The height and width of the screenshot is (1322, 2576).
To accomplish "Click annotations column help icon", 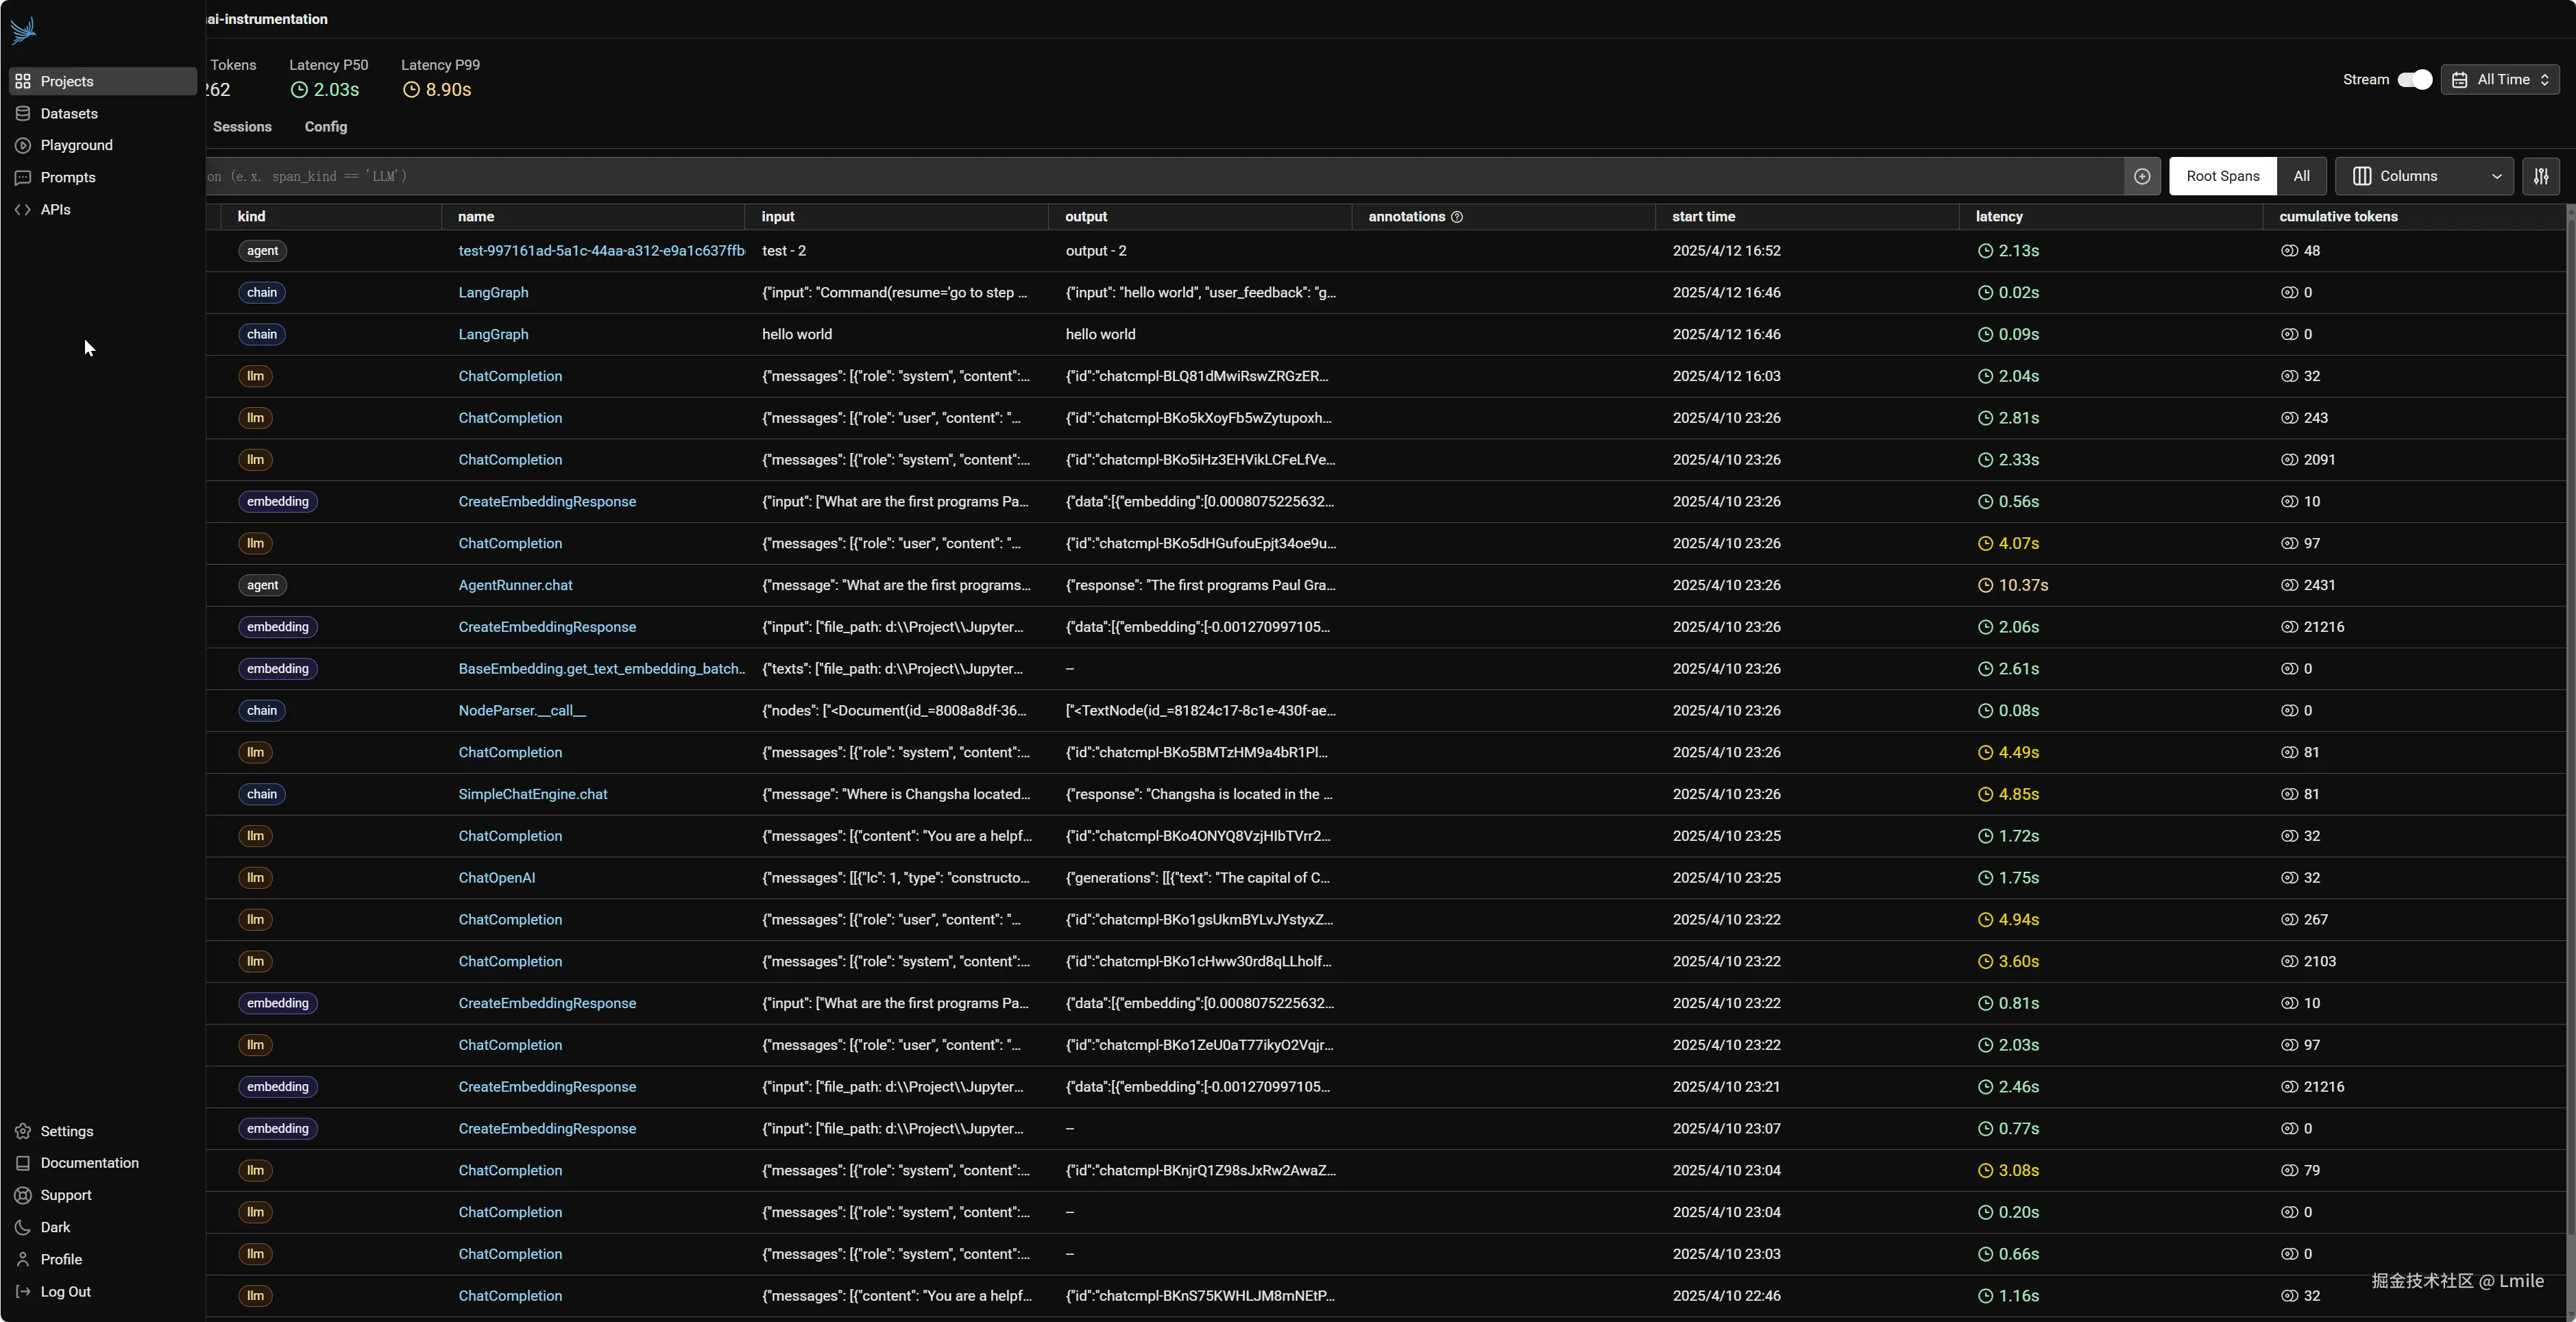I will 1457,217.
